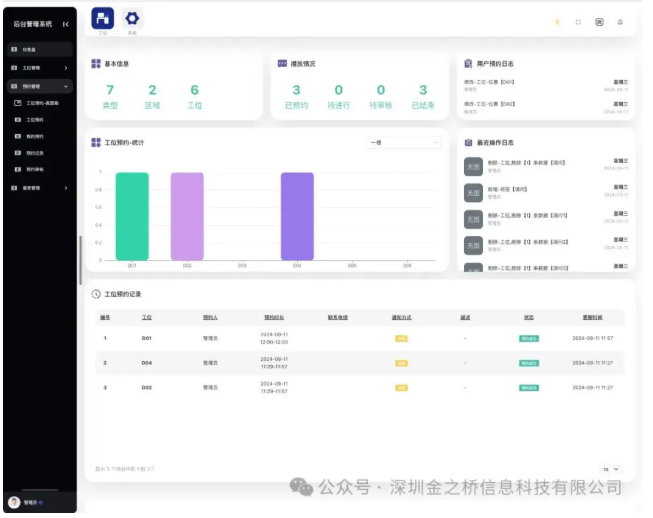This screenshot has height=518, width=653.
Task: Toggle the yellow theme icon in the header
Action: point(557,22)
